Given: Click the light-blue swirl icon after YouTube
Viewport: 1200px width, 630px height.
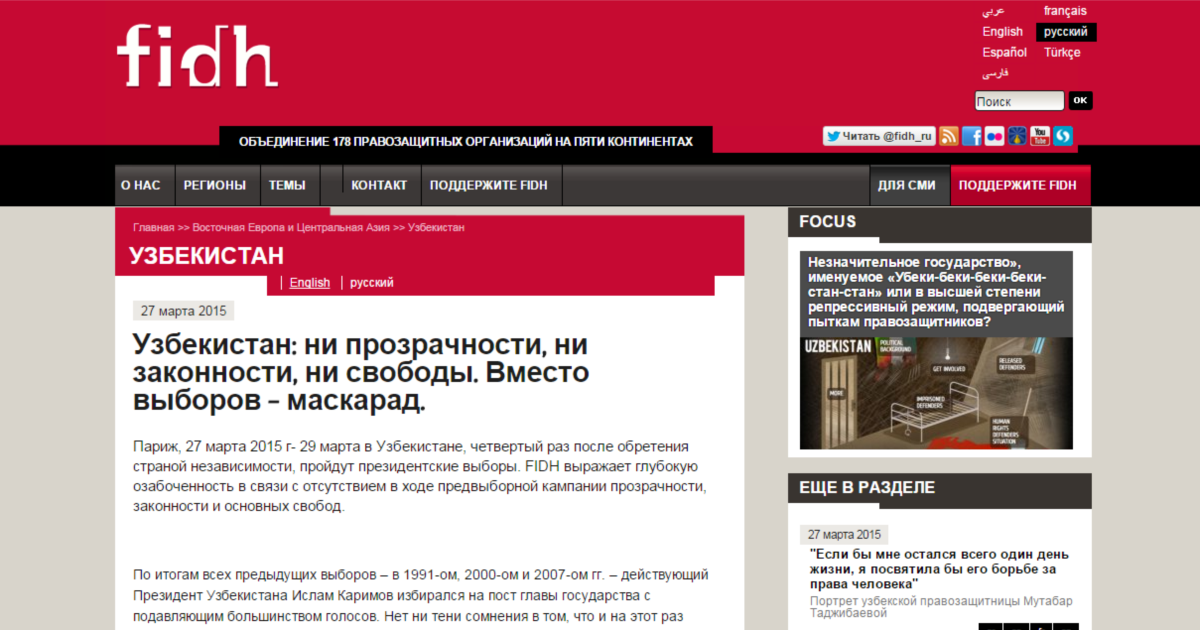Looking at the screenshot, I should (1063, 136).
